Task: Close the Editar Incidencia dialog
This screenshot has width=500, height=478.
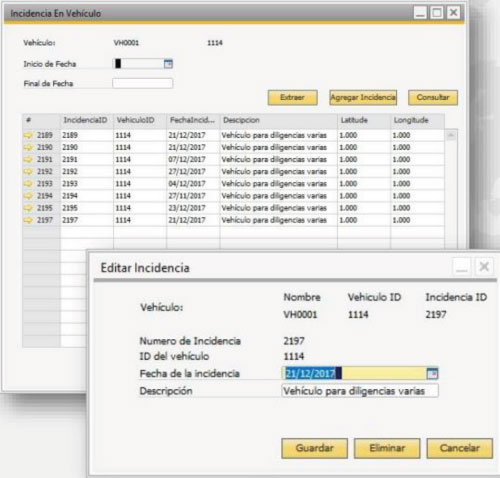Action: tap(484, 267)
